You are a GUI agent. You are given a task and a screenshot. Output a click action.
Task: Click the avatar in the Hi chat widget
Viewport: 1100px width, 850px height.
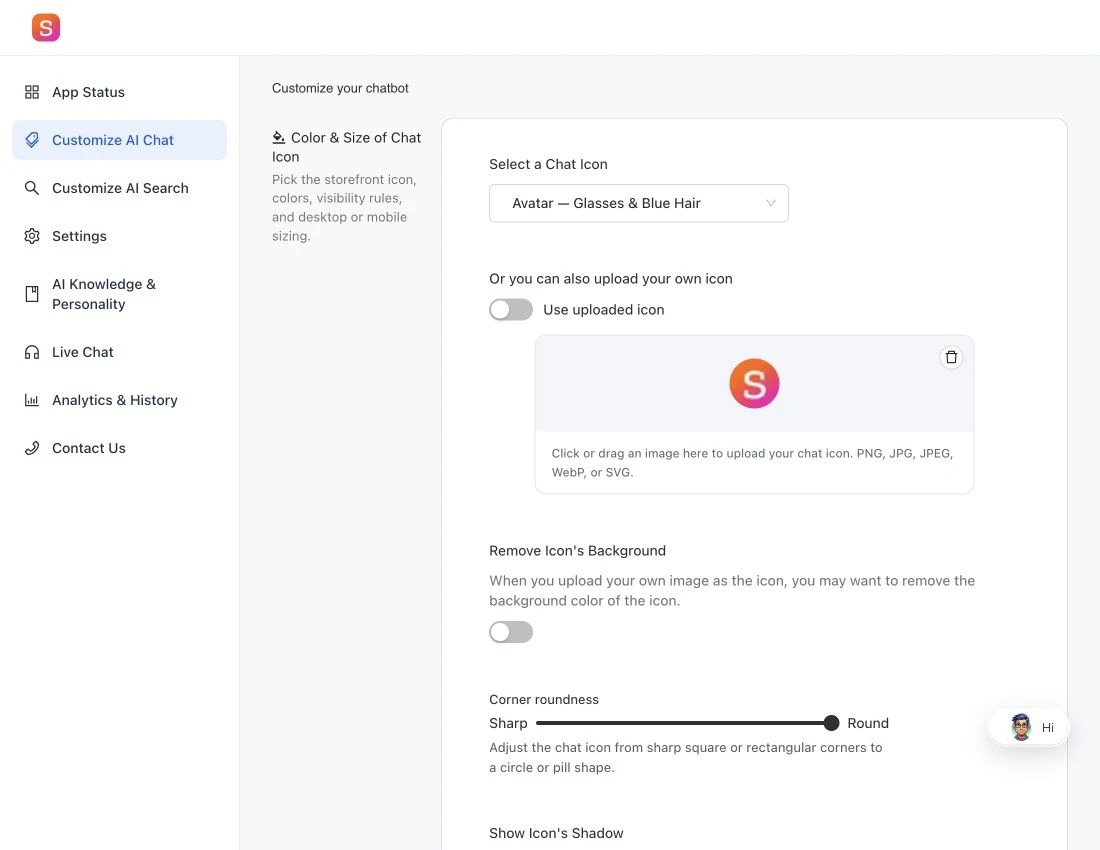click(1021, 727)
